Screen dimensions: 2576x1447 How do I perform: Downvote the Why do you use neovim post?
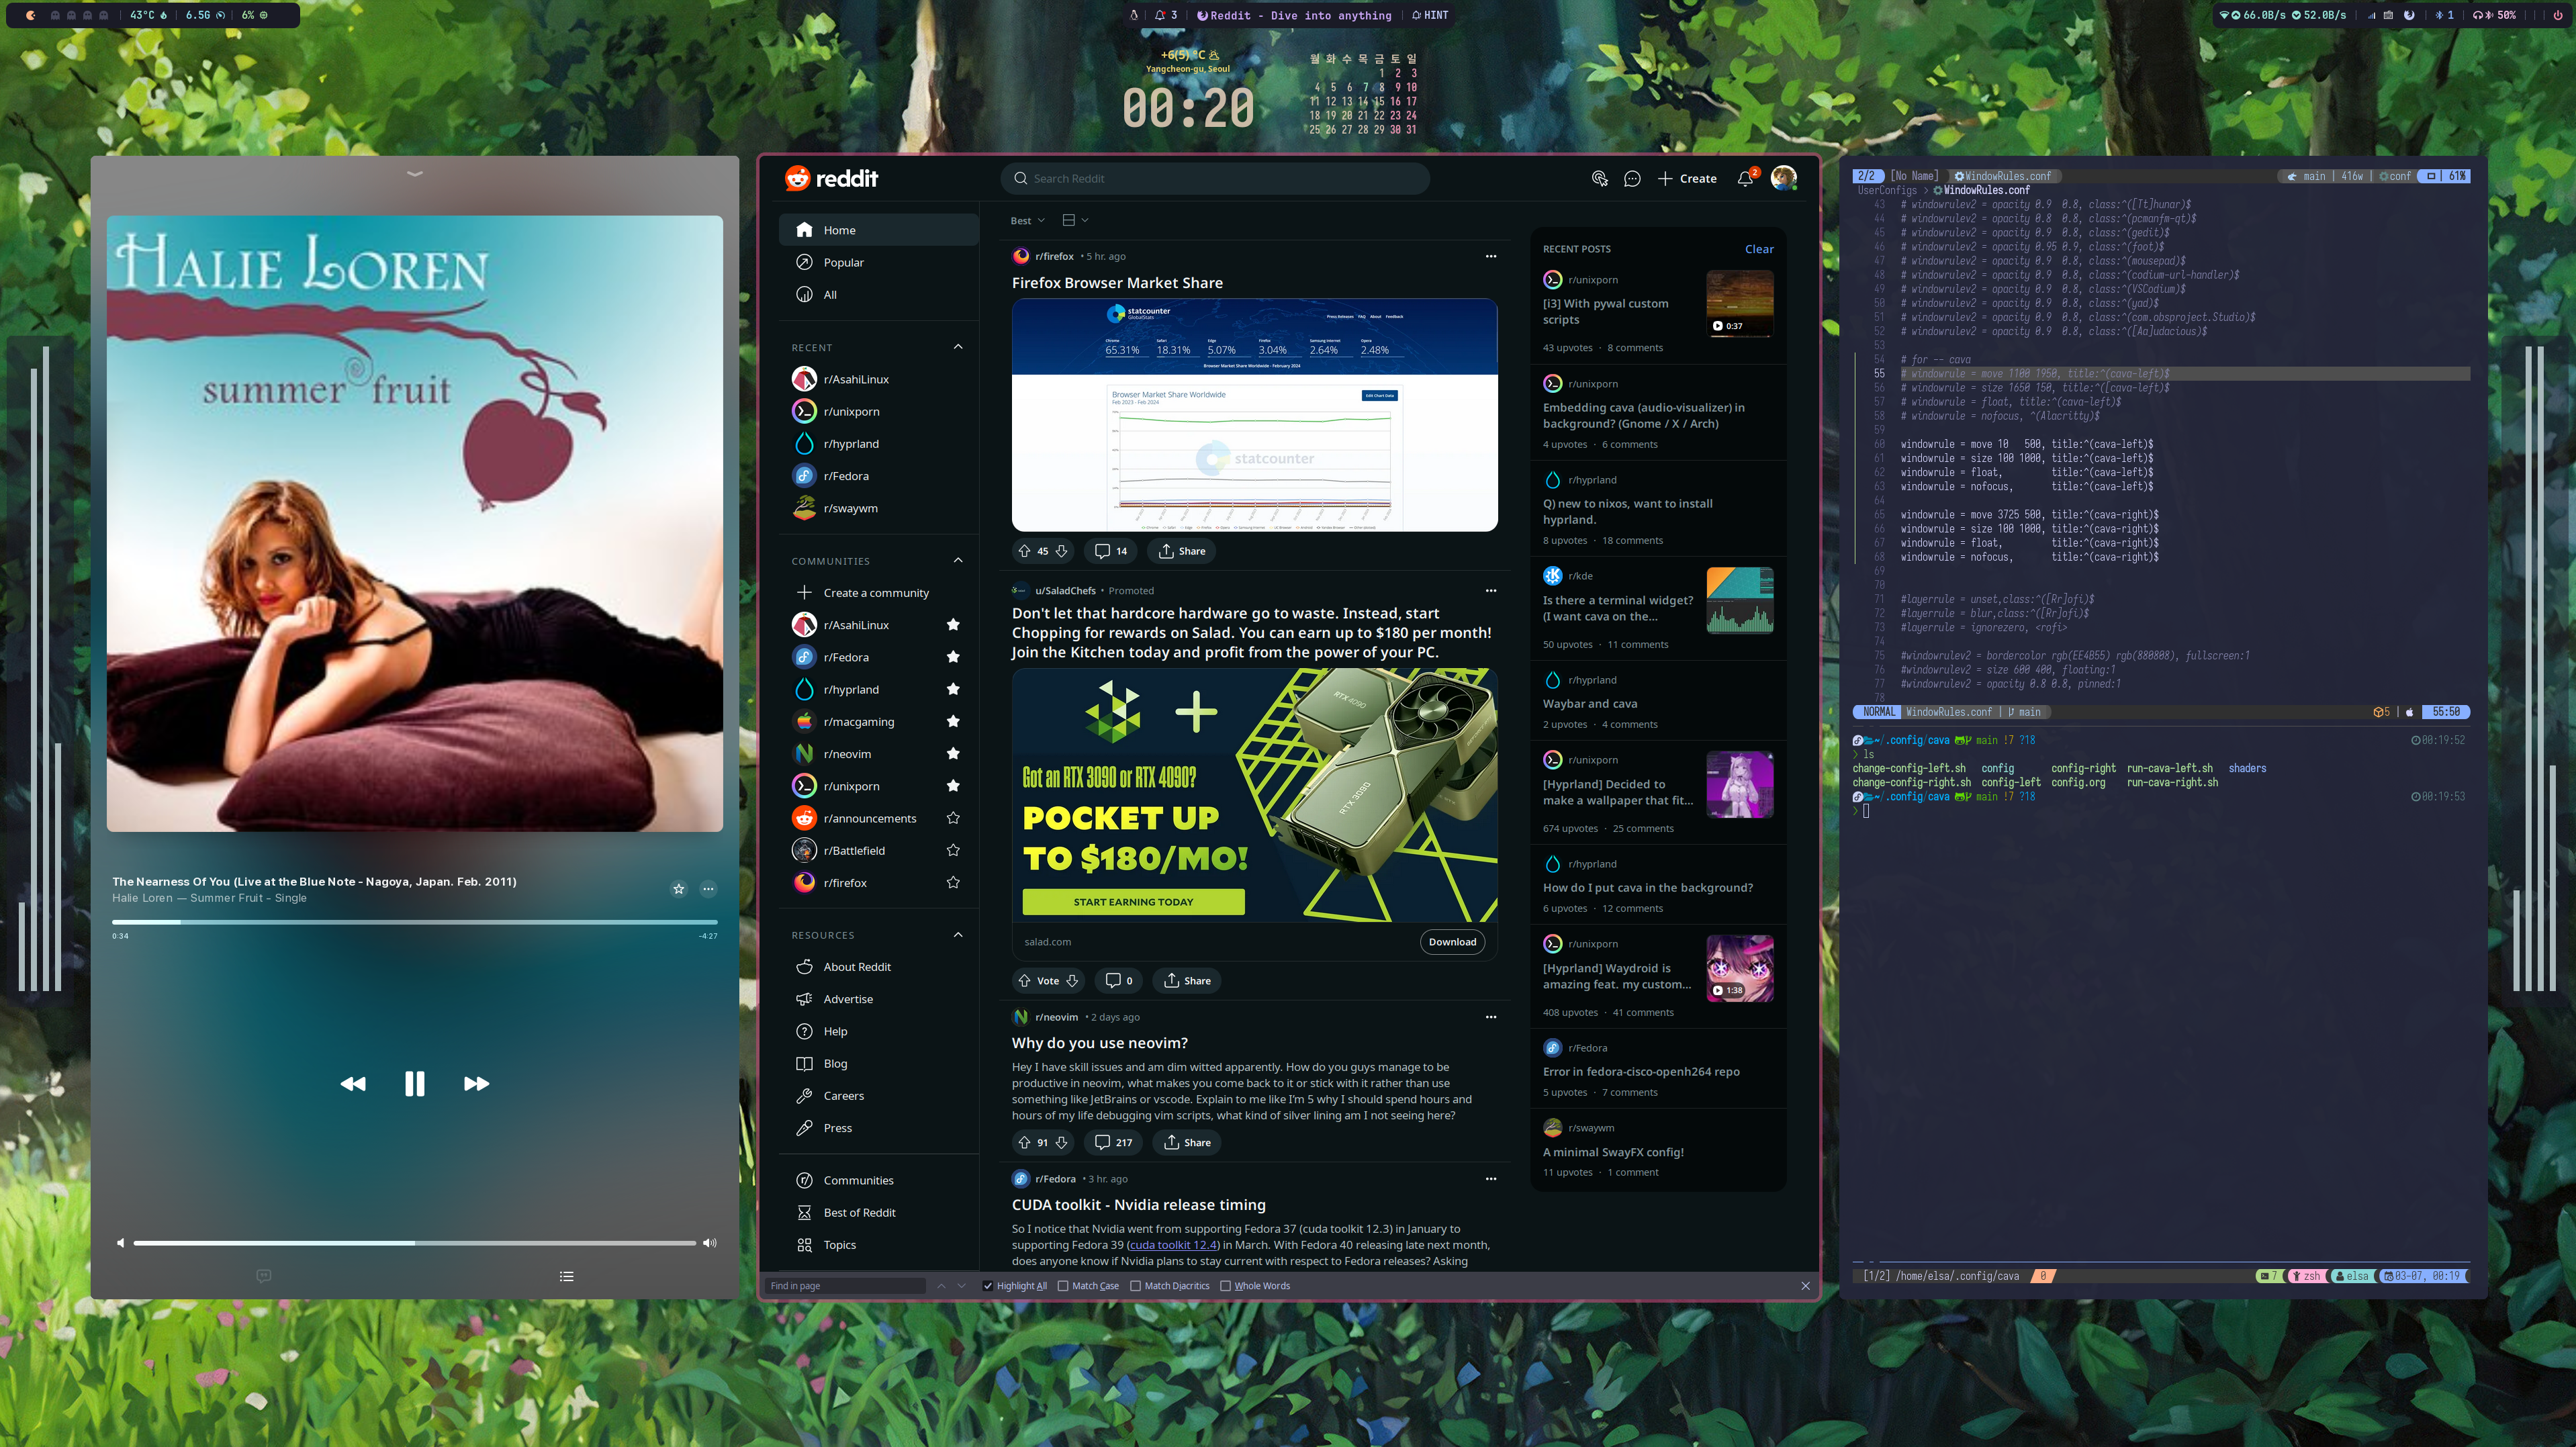(x=1062, y=1142)
